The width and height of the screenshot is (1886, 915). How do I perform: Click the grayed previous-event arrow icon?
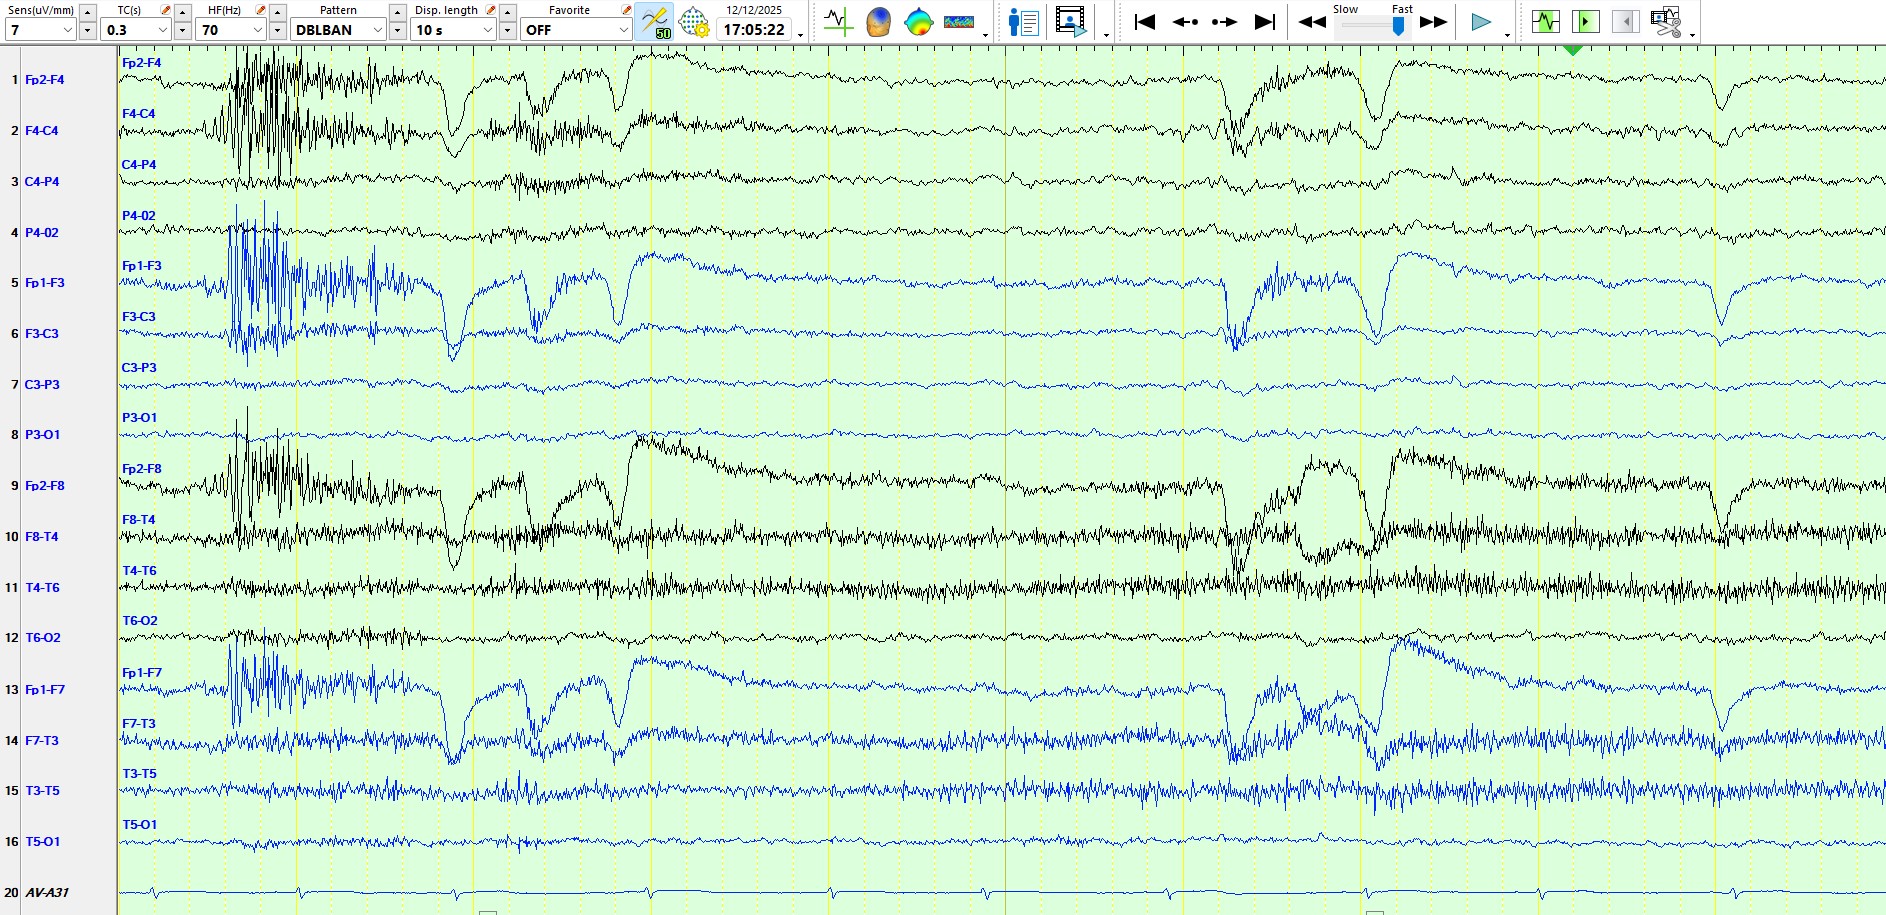pos(1626,21)
